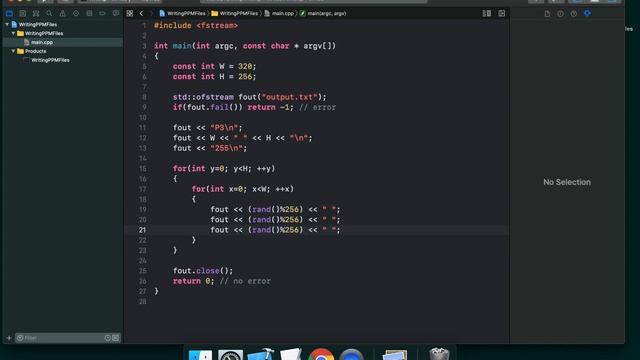
Task: Click line number 9 in the gutter
Action: [144, 107]
